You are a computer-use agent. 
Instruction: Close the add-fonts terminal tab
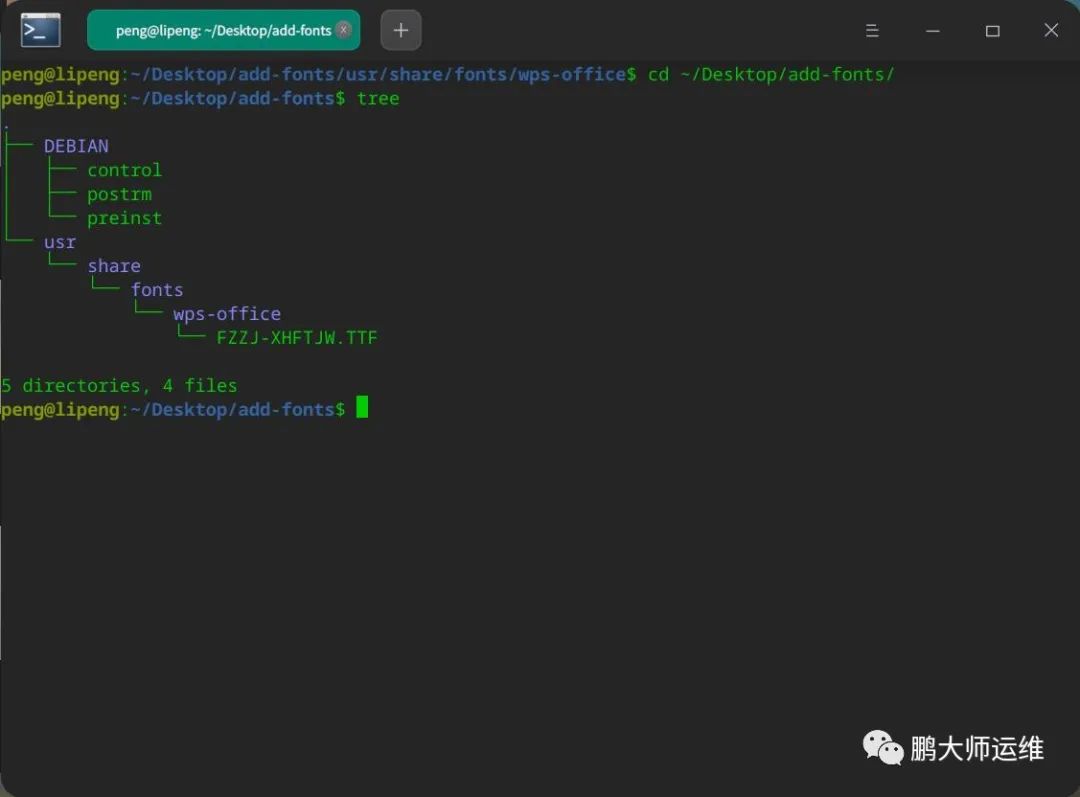343,30
